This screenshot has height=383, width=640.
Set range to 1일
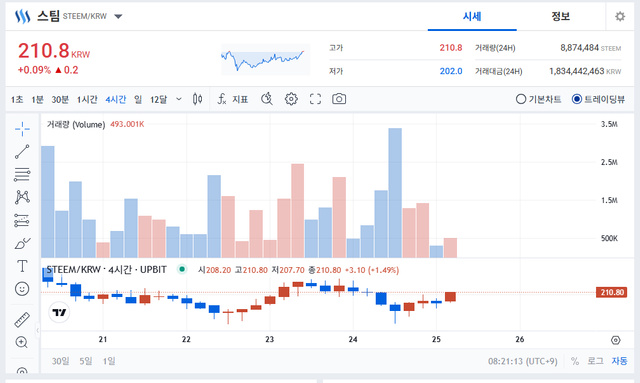pyautogui.click(x=109, y=361)
